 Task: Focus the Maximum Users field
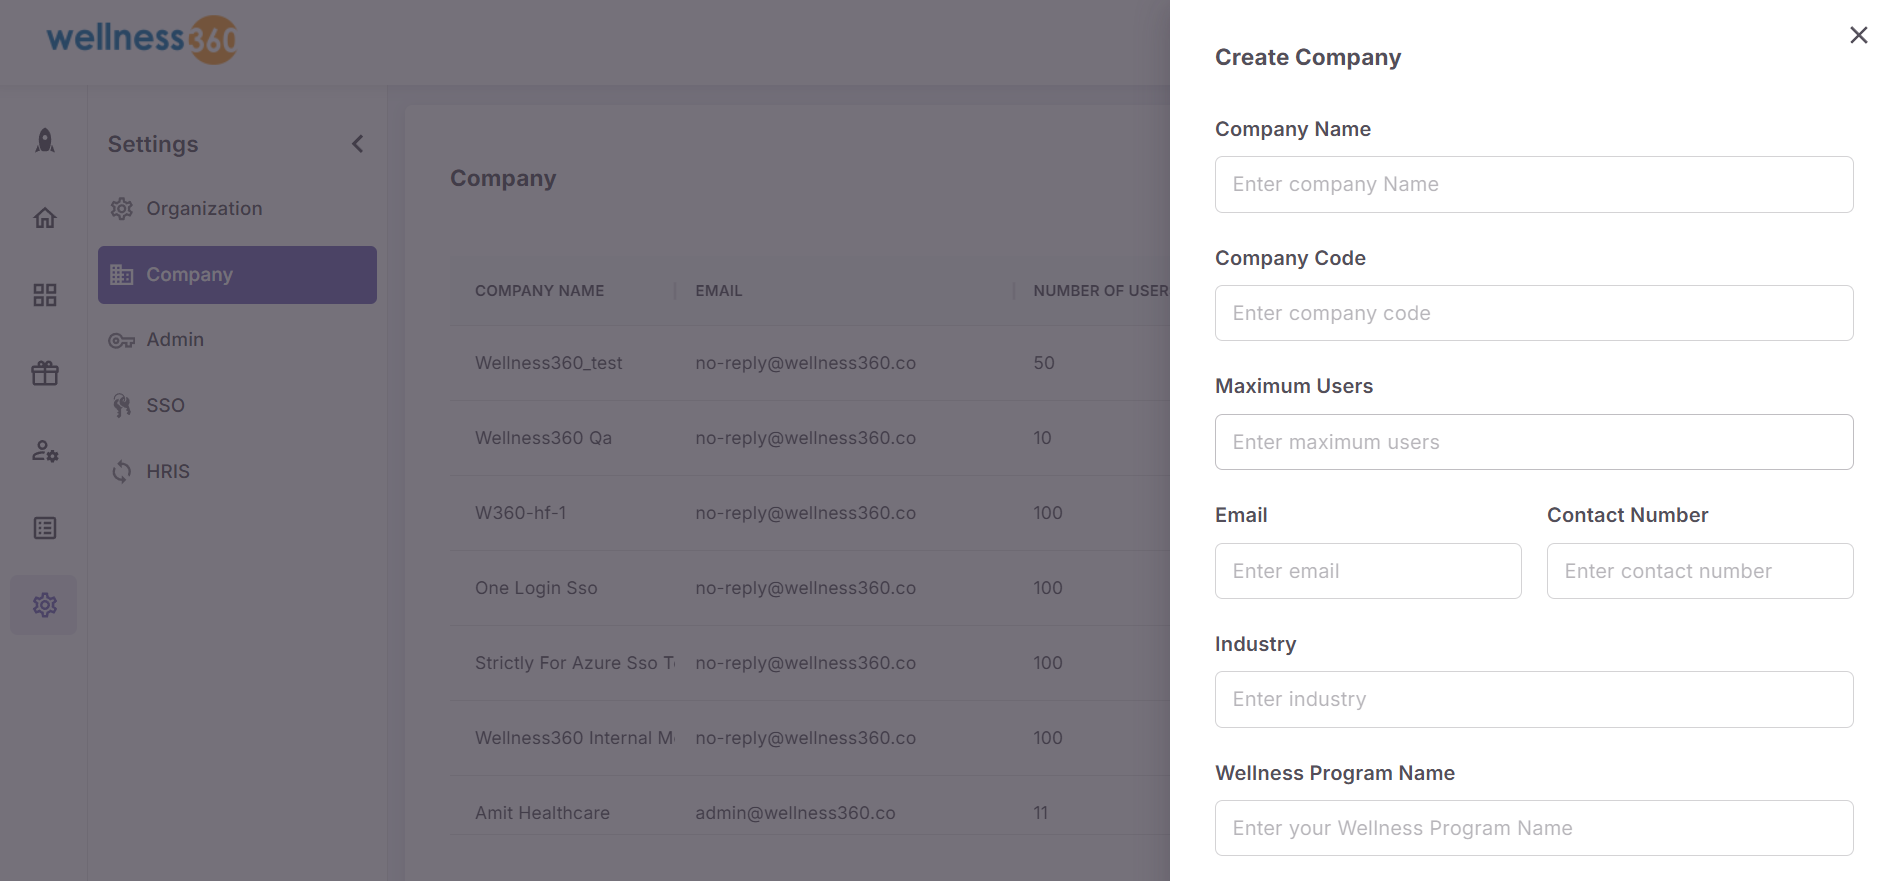click(1534, 442)
